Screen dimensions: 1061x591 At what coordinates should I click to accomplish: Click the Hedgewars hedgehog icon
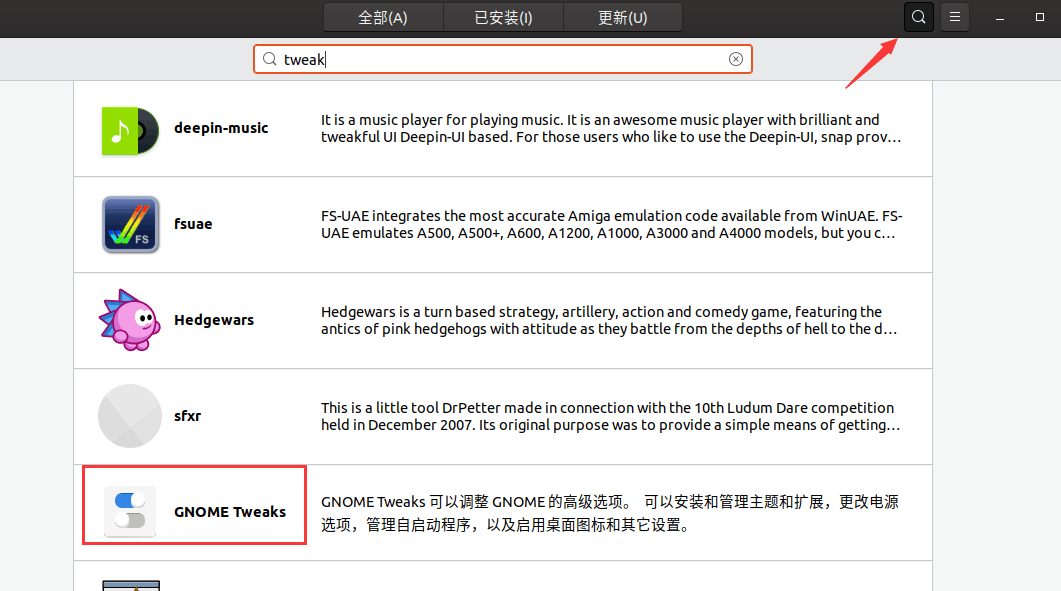[x=130, y=320]
